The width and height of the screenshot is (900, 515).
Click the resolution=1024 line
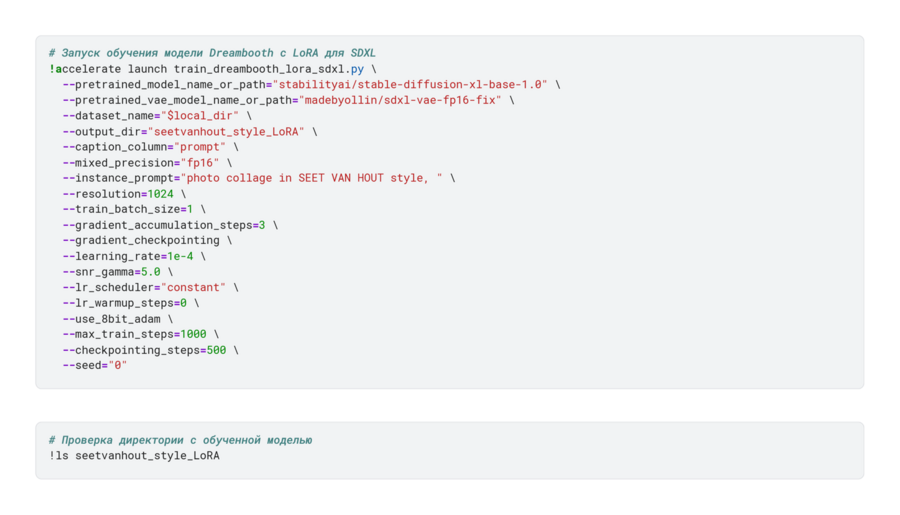(x=123, y=194)
